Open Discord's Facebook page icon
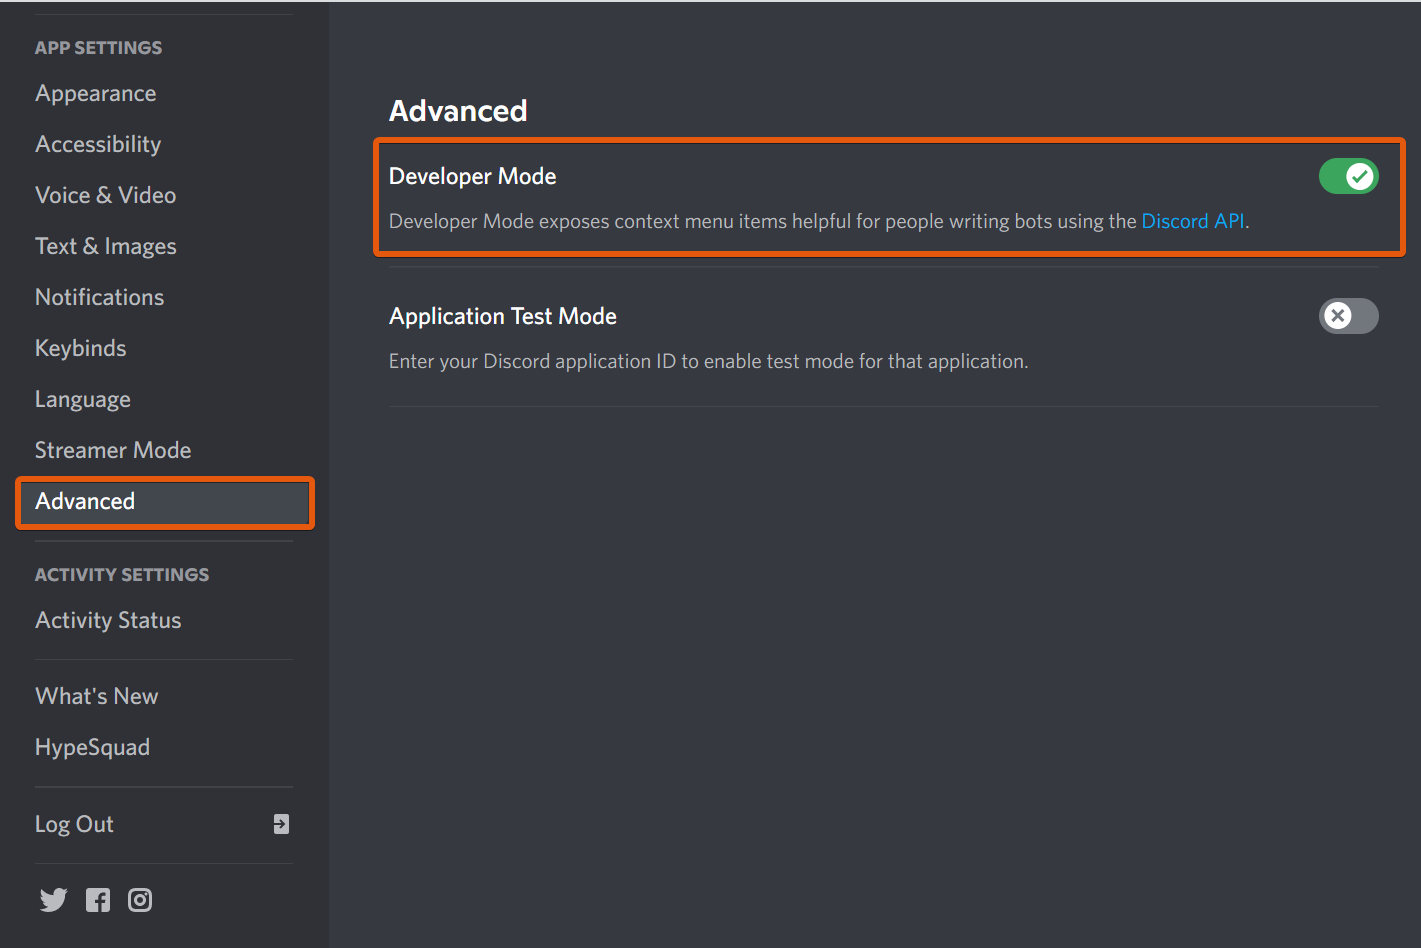This screenshot has width=1421, height=948. (x=98, y=900)
